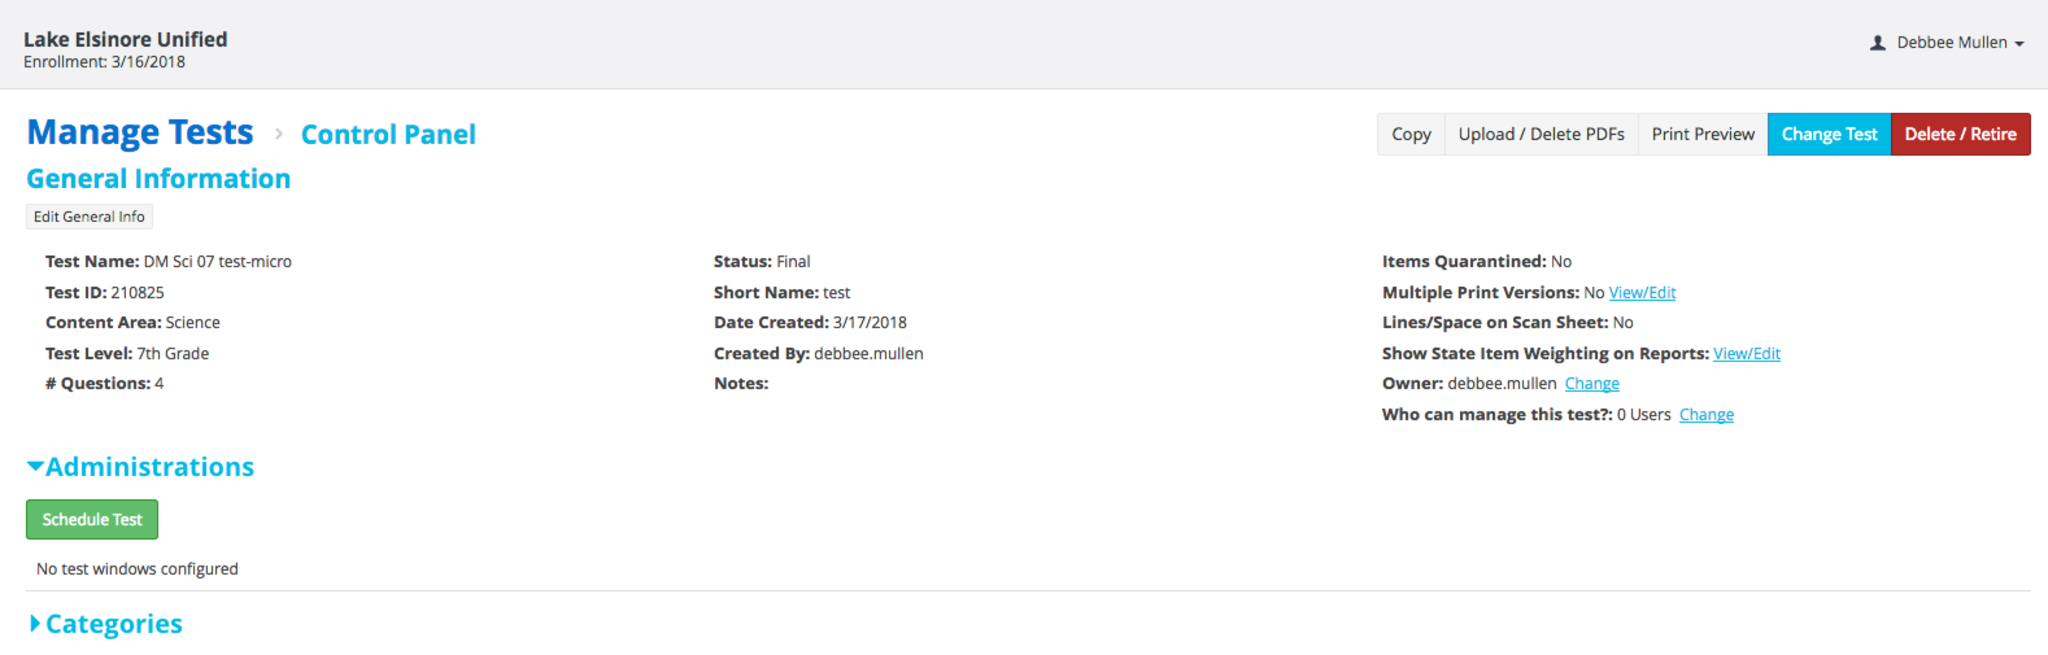Click Print Preview
The width and height of the screenshot is (2048, 655).
(1702, 134)
